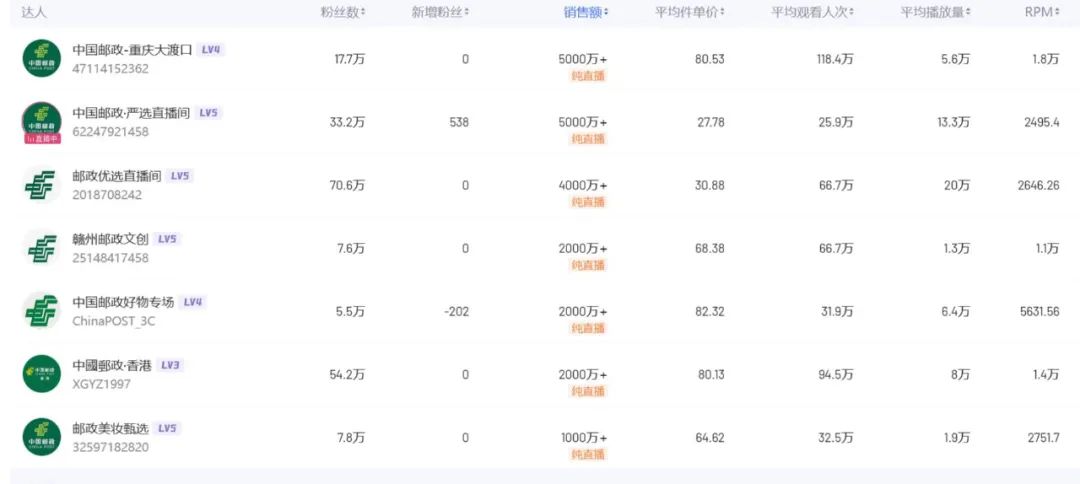Open 邮政优选直播间 name link
Viewport: 1080px width, 484px height.
tap(116, 176)
